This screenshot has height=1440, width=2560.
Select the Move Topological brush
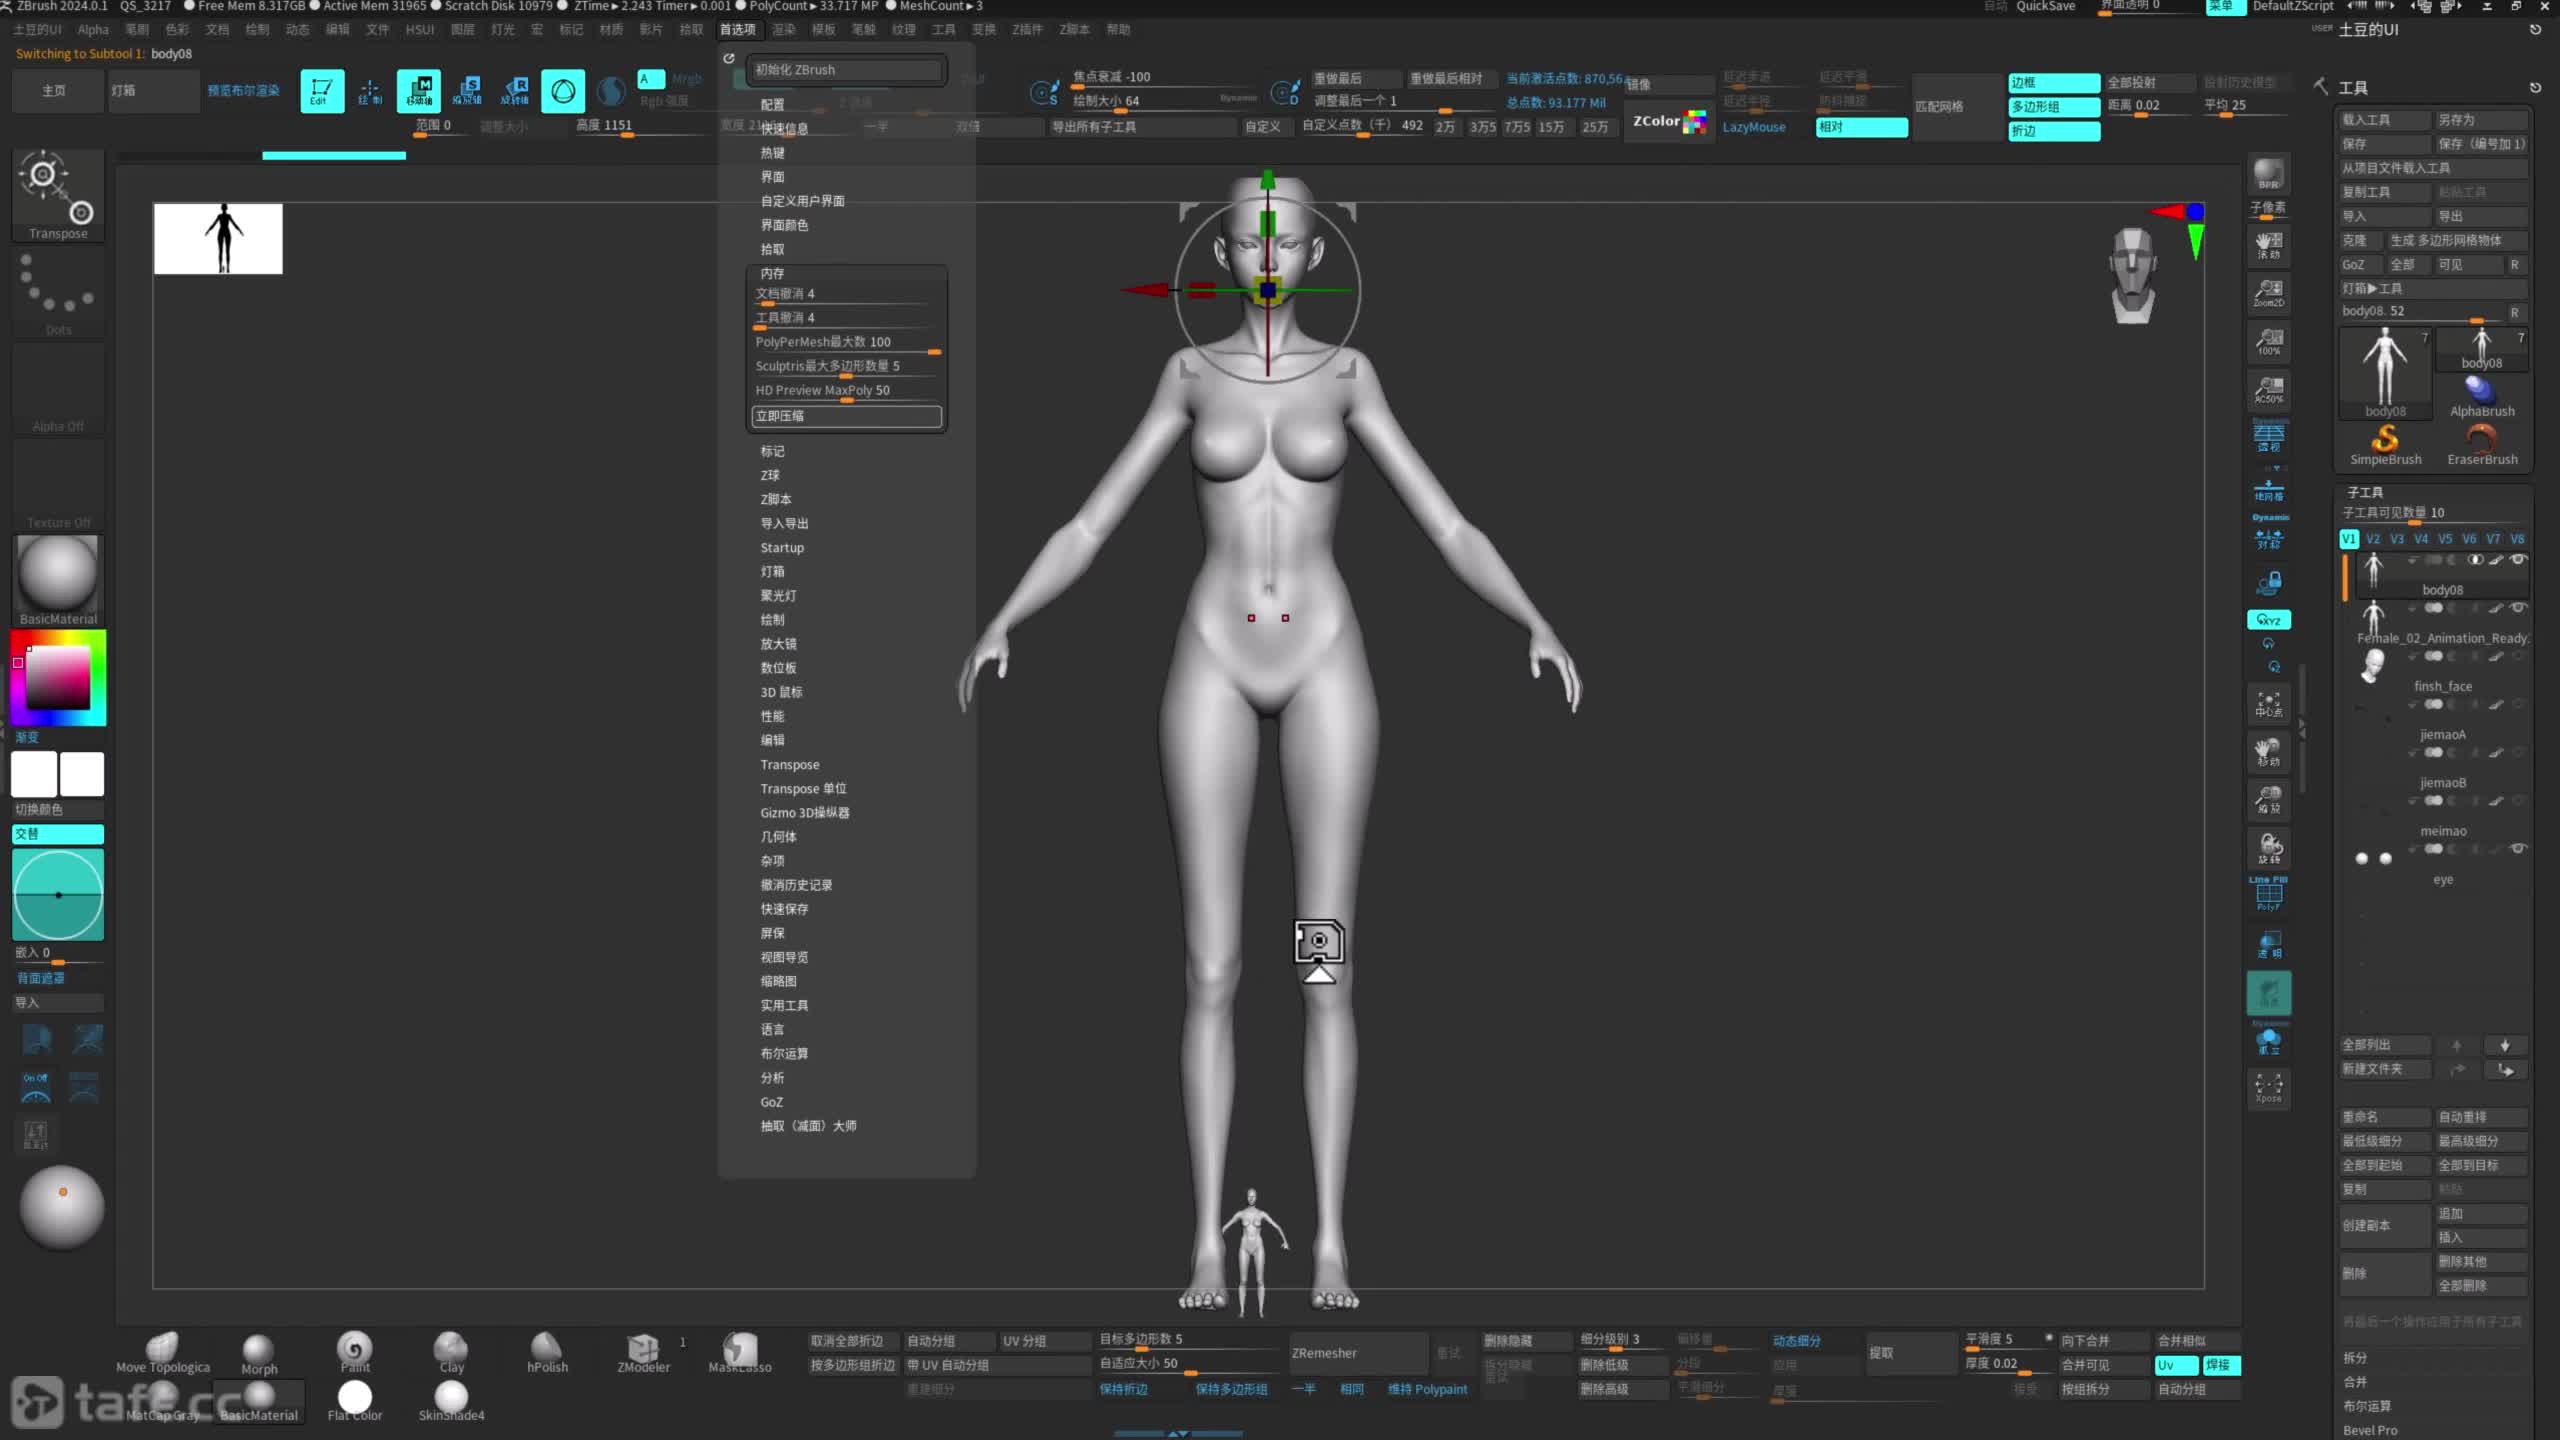162,1352
